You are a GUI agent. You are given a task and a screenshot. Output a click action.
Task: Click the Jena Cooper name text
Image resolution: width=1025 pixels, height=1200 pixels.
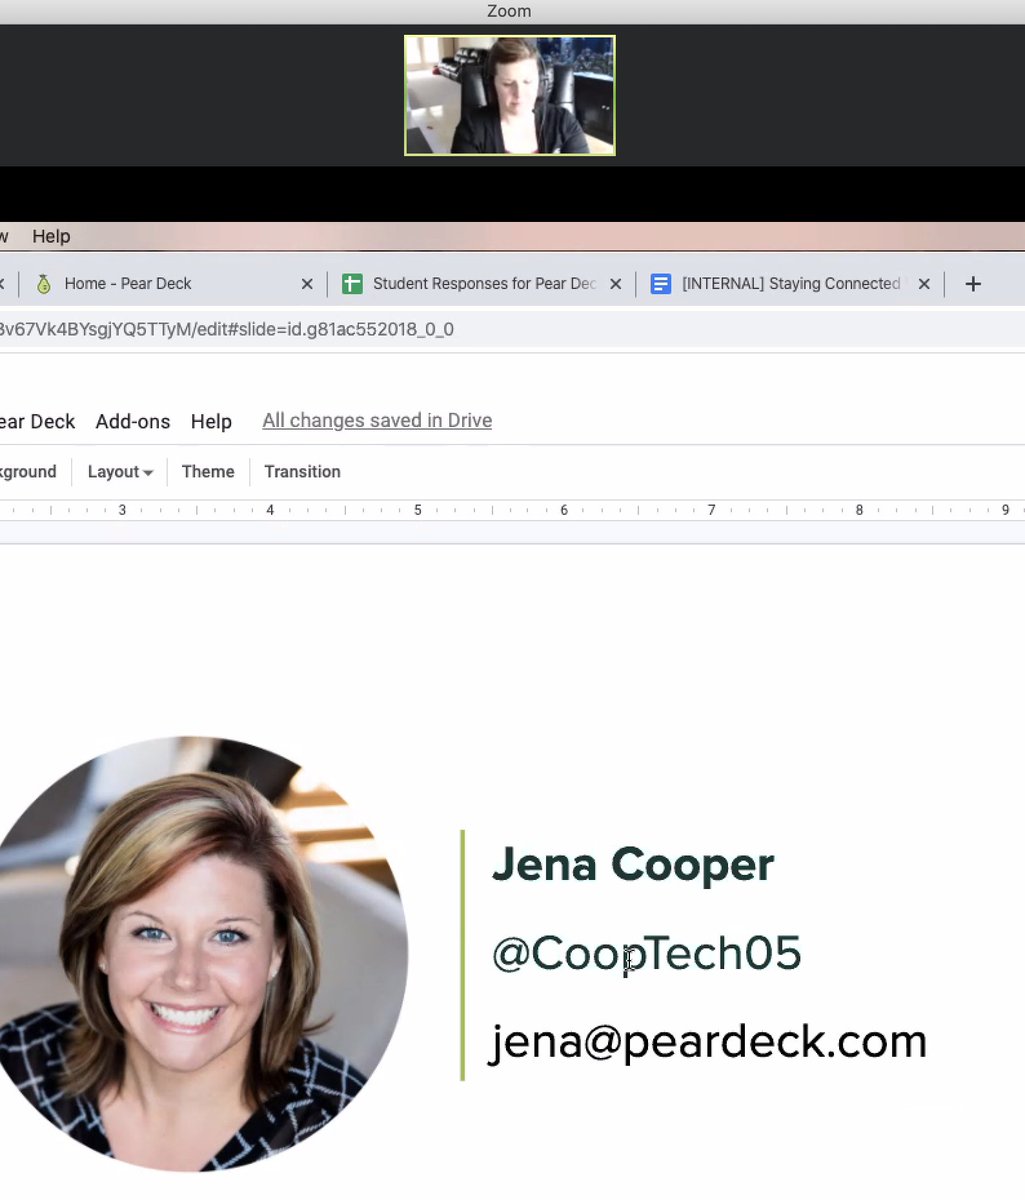(633, 865)
